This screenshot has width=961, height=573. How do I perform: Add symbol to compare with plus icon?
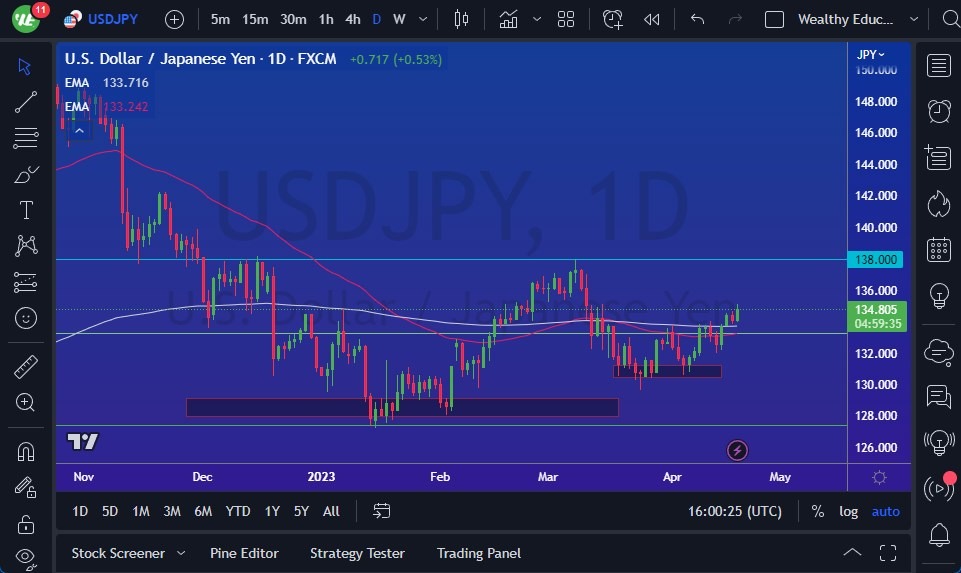174,20
